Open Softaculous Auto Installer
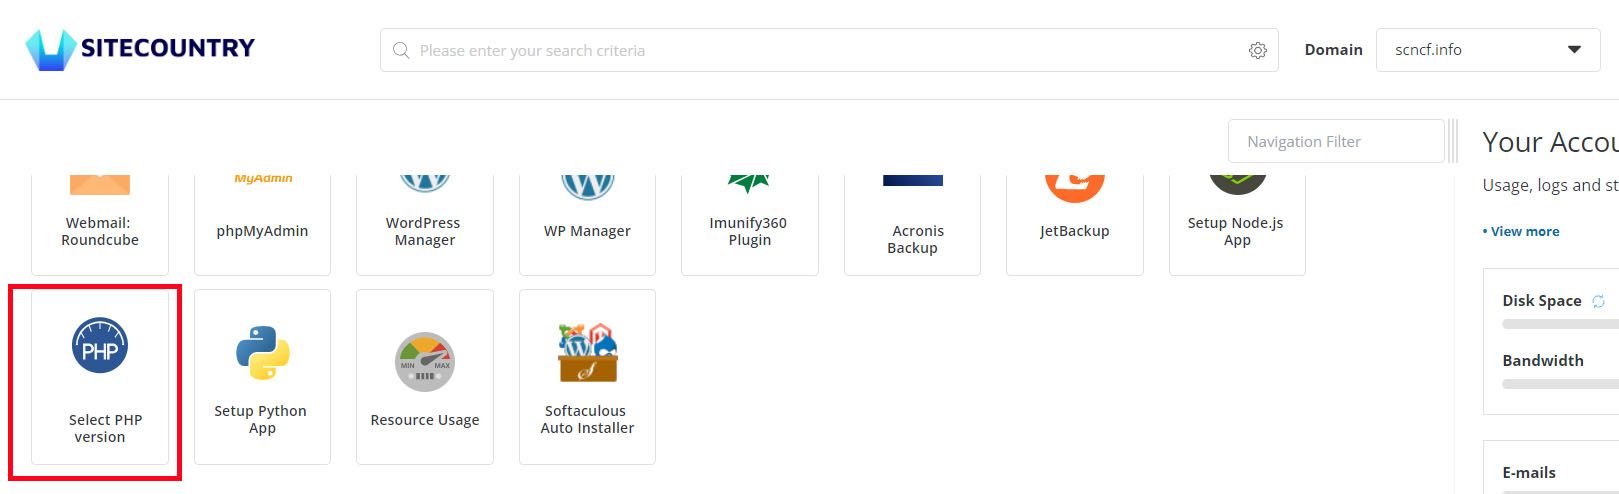 [587, 377]
